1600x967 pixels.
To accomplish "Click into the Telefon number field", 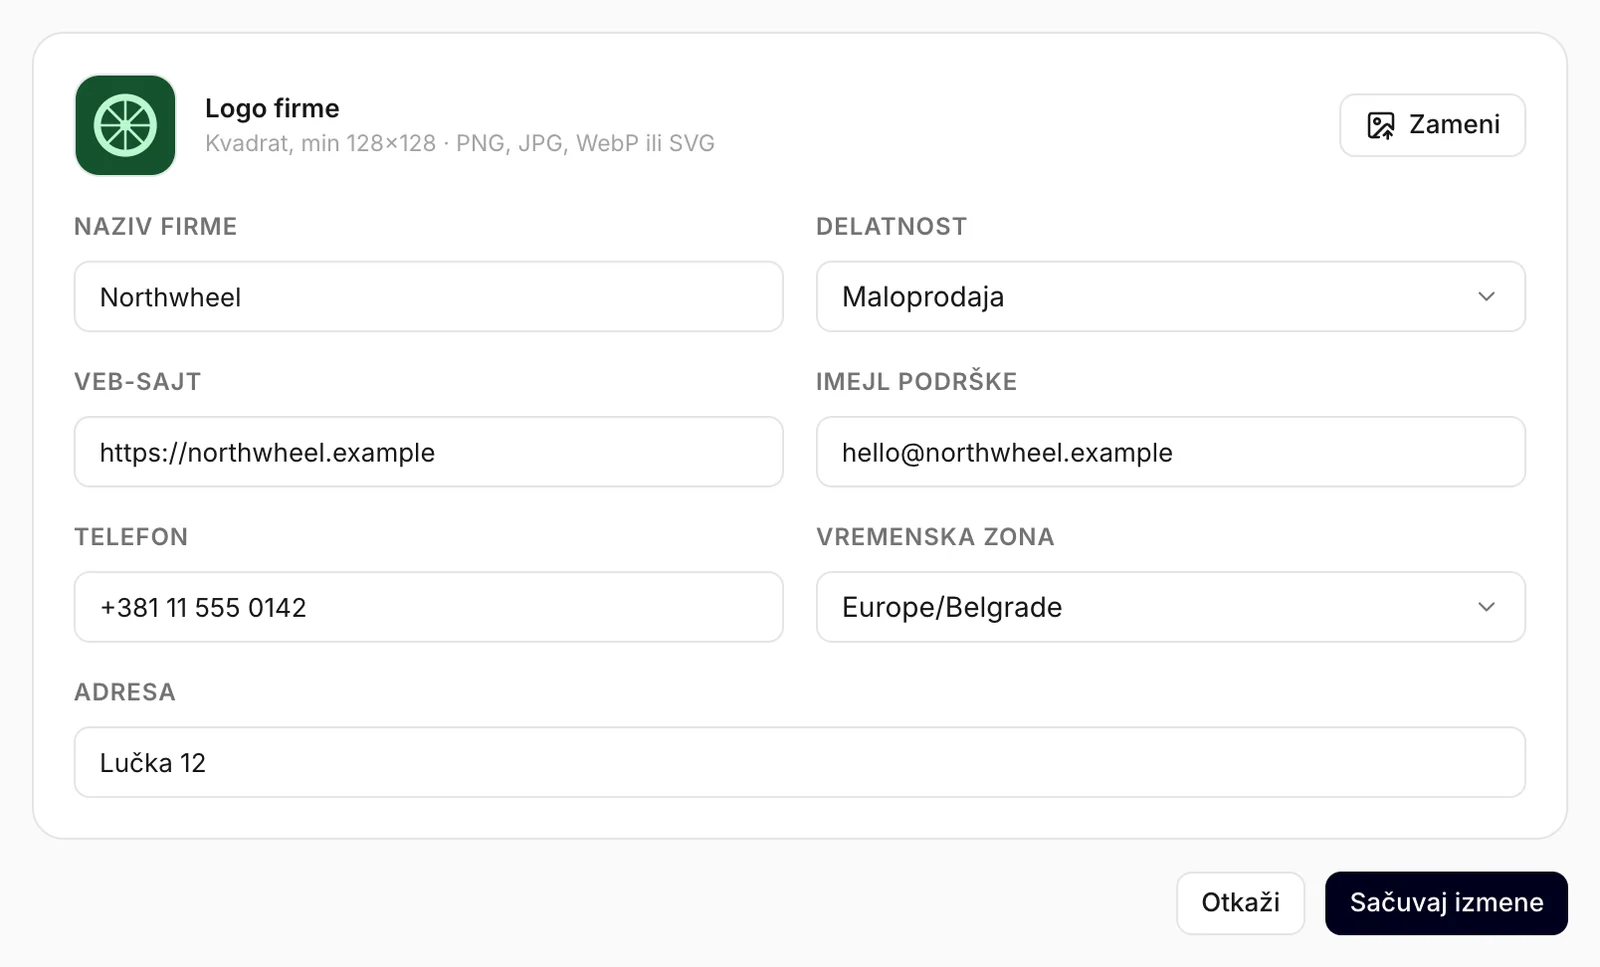I will point(428,607).
